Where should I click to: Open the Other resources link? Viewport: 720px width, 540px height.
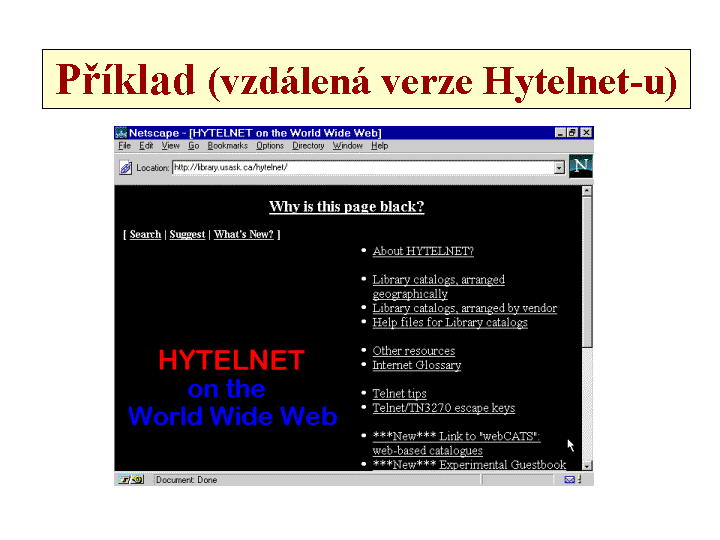(414, 351)
